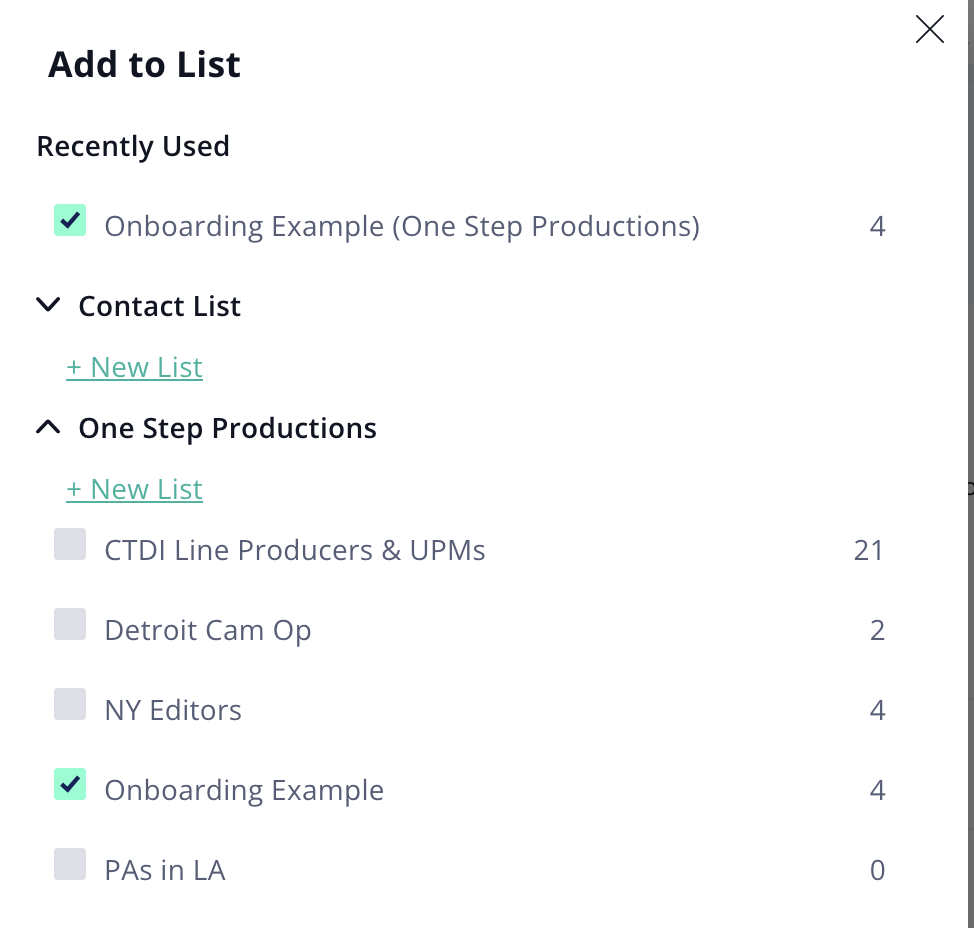Viewport: 974px width, 928px height.
Task: Close the Add to List panel
Action: coord(929,29)
